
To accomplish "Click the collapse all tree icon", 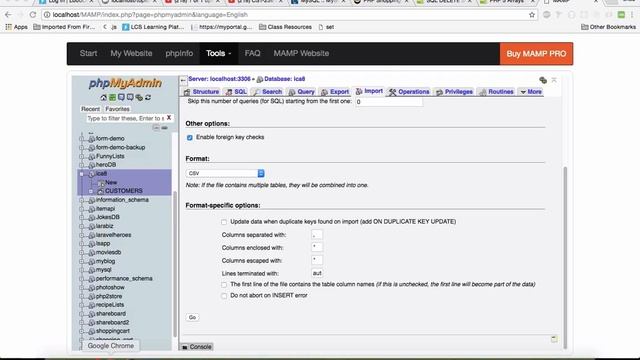I will (156, 128).
